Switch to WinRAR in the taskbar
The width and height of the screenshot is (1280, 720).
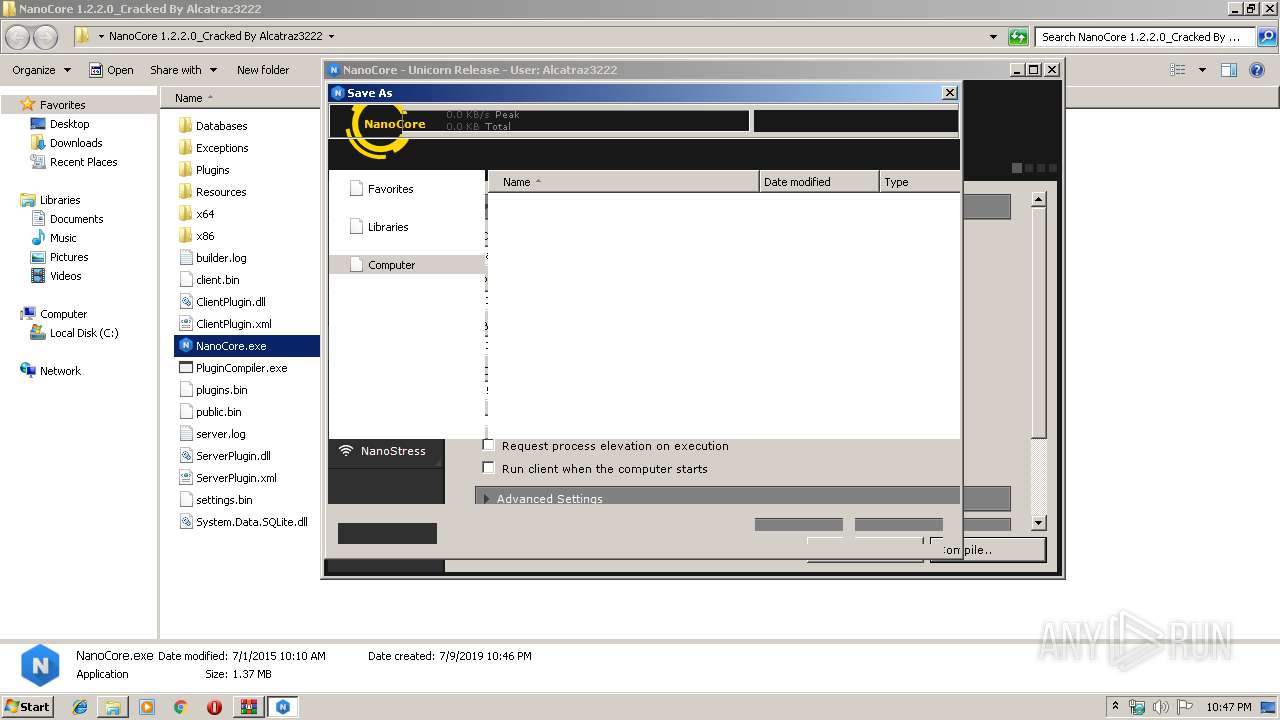click(248, 707)
